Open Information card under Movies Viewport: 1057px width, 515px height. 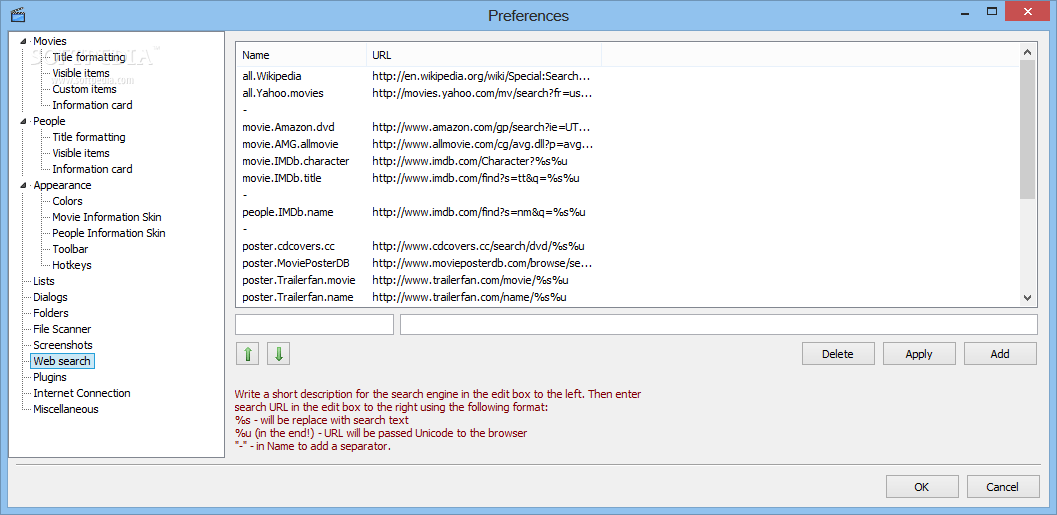(92, 105)
